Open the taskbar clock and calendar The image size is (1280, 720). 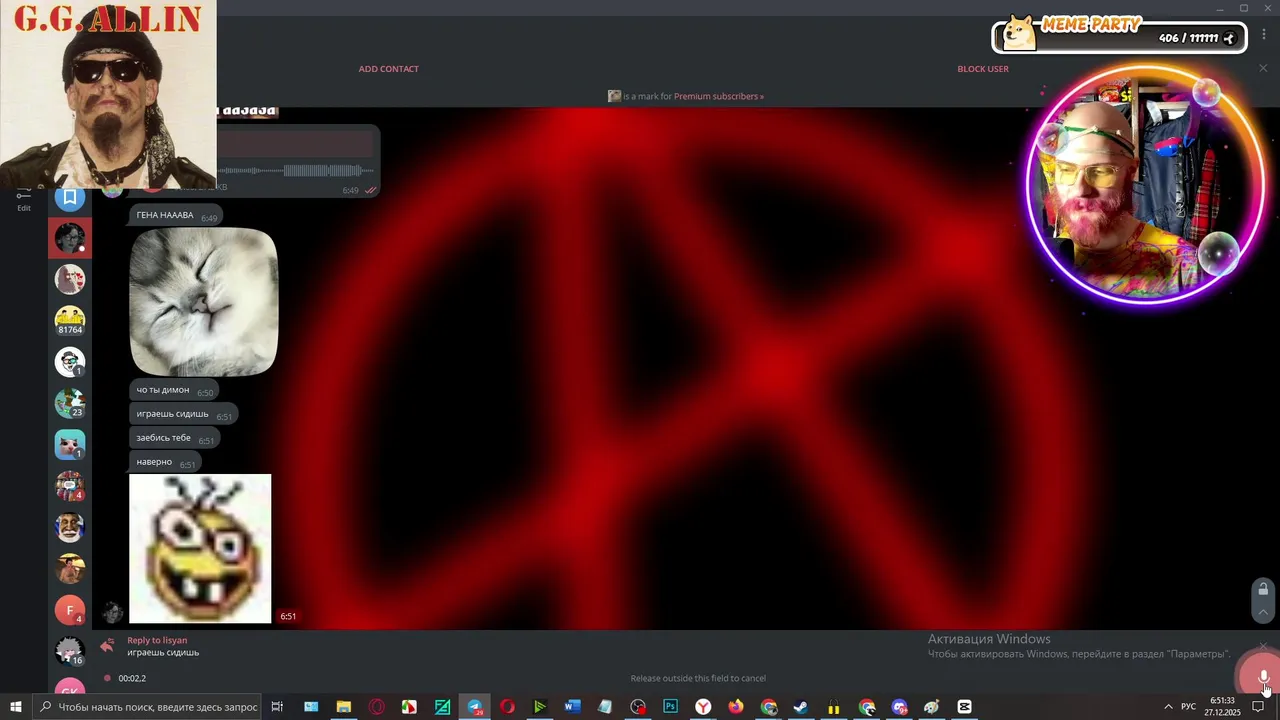coord(1222,707)
